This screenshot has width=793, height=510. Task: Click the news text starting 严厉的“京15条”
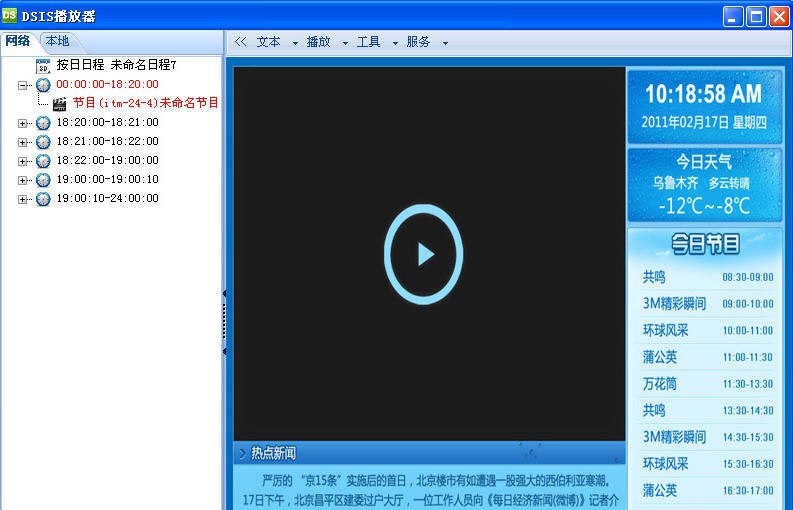click(429, 489)
